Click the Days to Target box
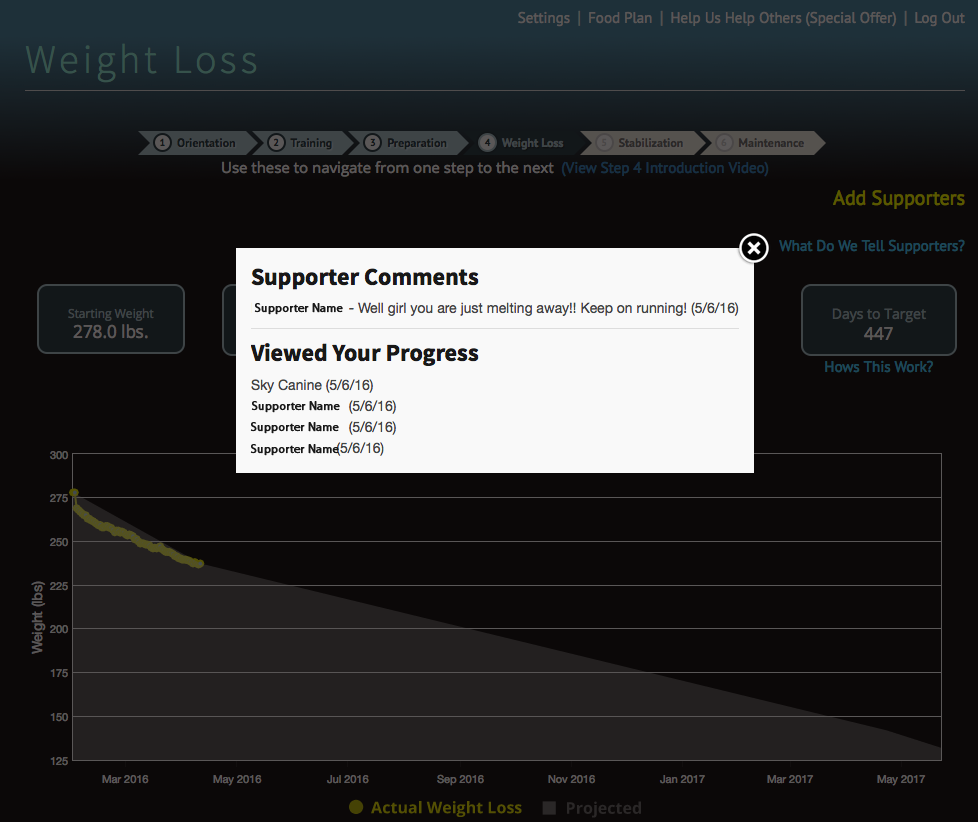The height and width of the screenshot is (822, 978). coord(878,320)
